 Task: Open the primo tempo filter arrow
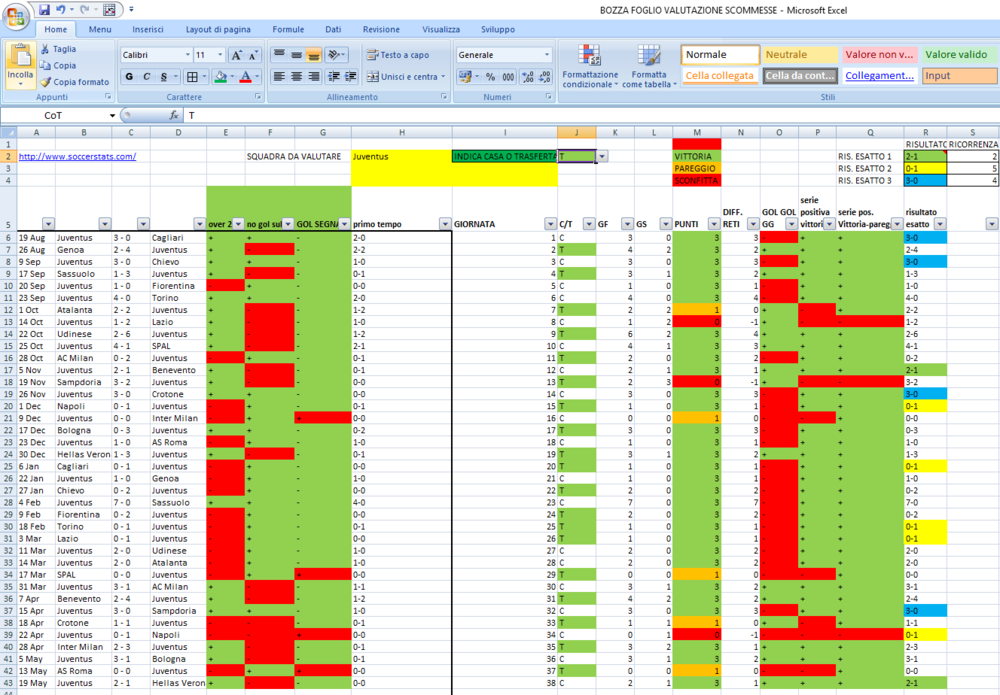[x=445, y=224]
